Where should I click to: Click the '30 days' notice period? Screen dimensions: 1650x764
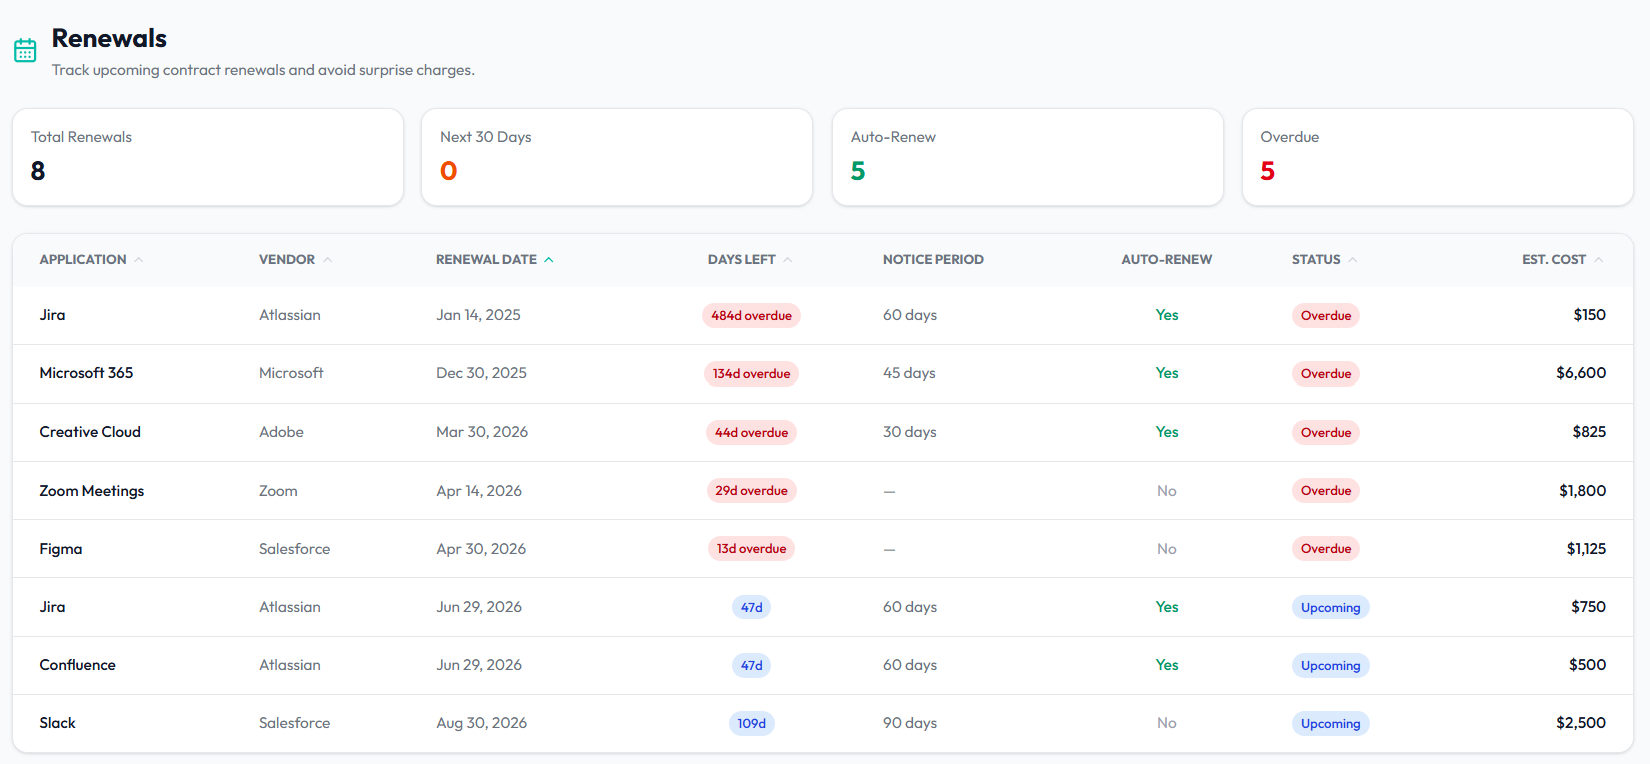(910, 432)
